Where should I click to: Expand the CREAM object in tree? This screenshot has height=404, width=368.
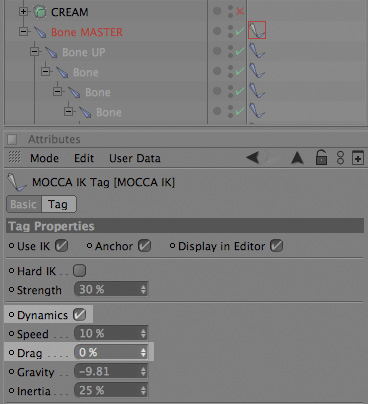(x=23, y=12)
